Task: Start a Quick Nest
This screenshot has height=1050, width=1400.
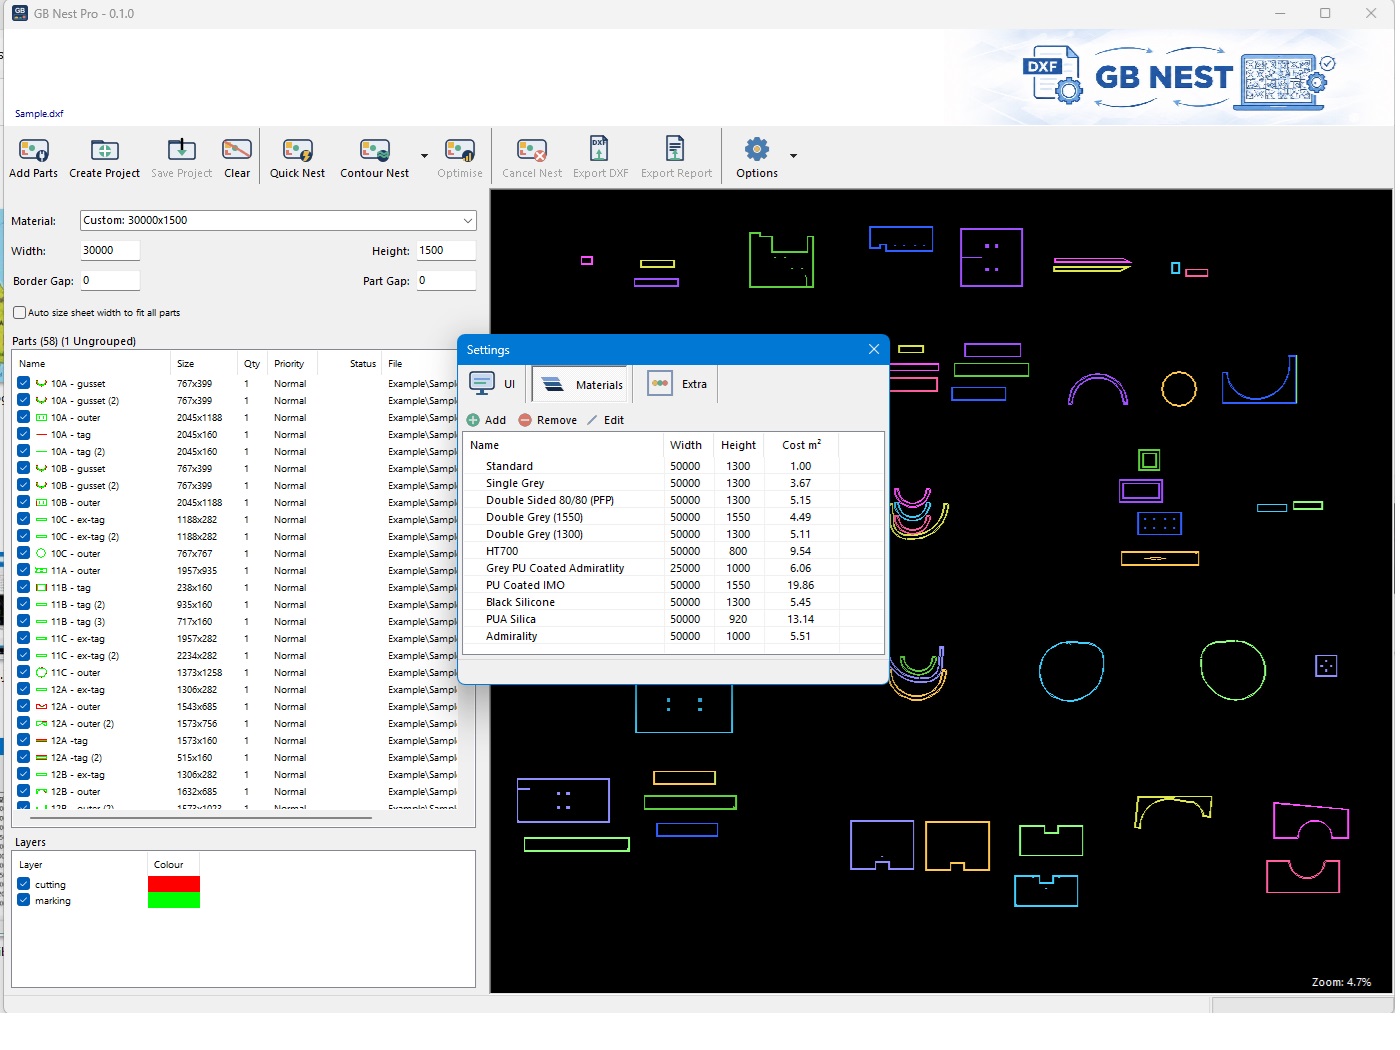Action: pos(297,151)
